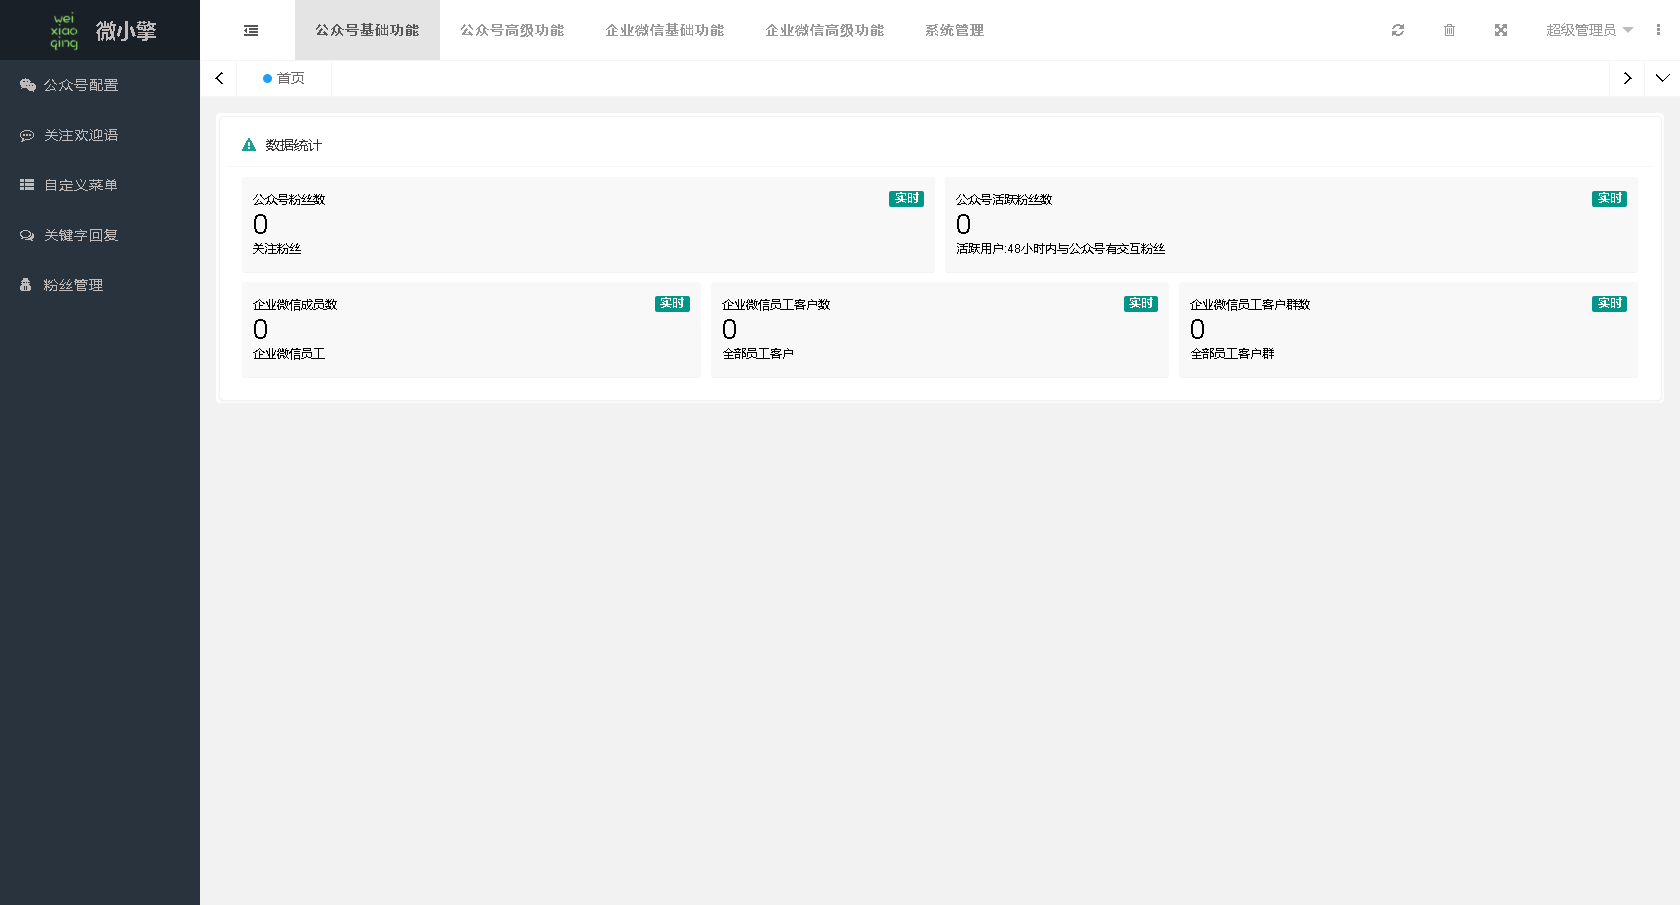Click the 公众号粉丝数 card title
Image resolution: width=1680 pixels, height=905 pixels.
pos(289,200)
